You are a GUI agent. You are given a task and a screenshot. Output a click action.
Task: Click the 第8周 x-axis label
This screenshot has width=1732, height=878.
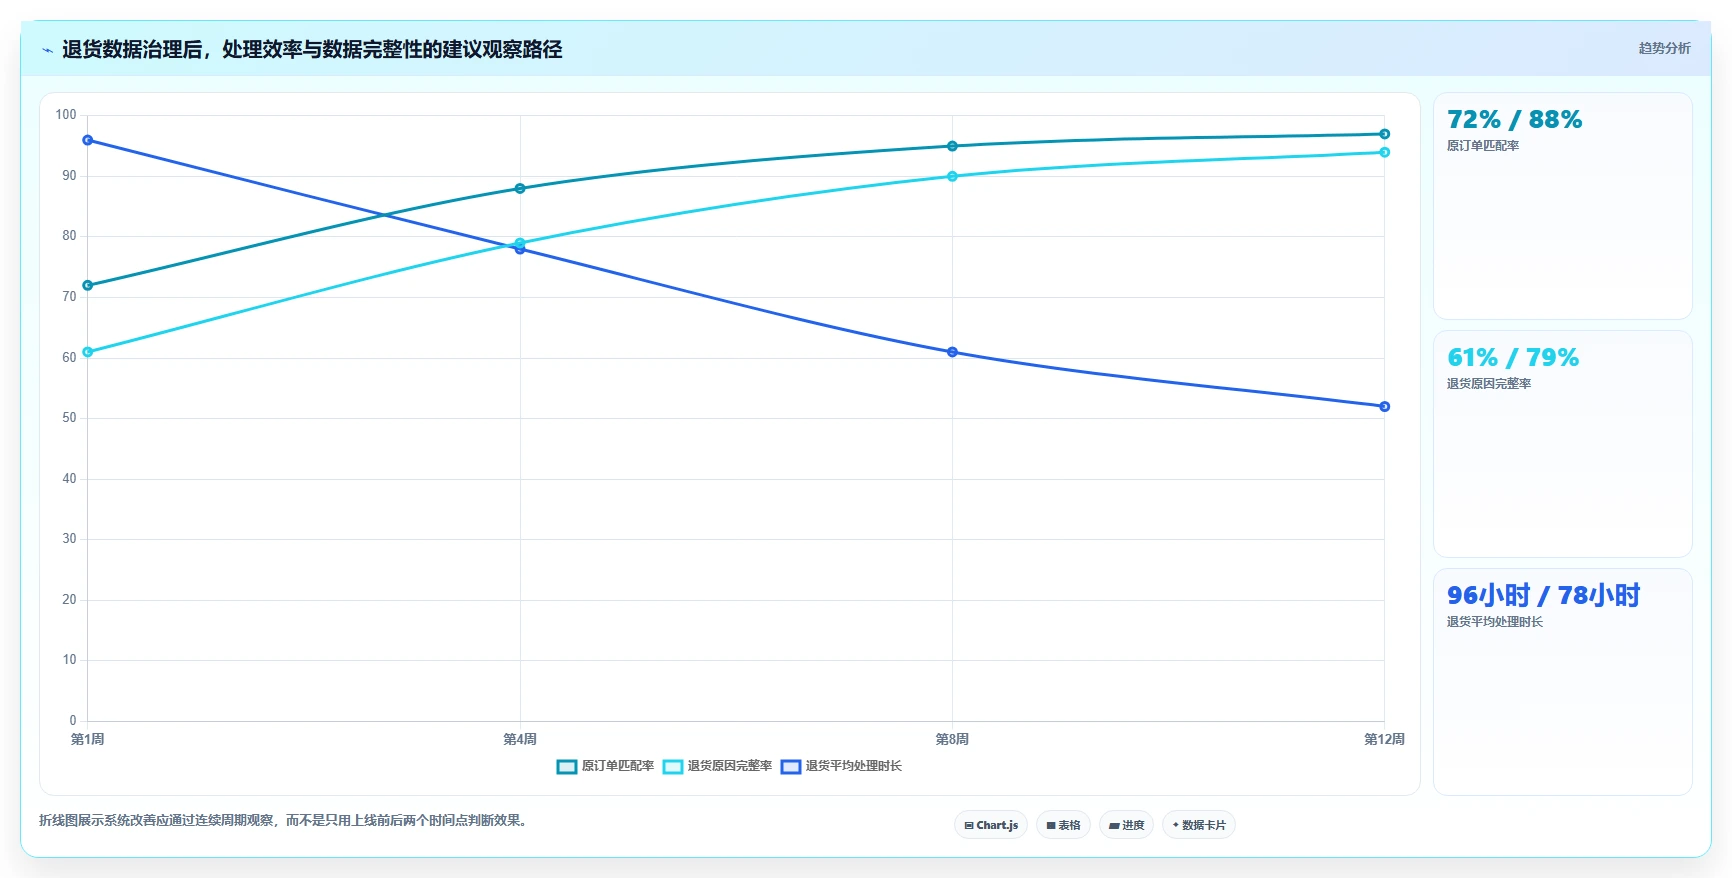(952, 739)
